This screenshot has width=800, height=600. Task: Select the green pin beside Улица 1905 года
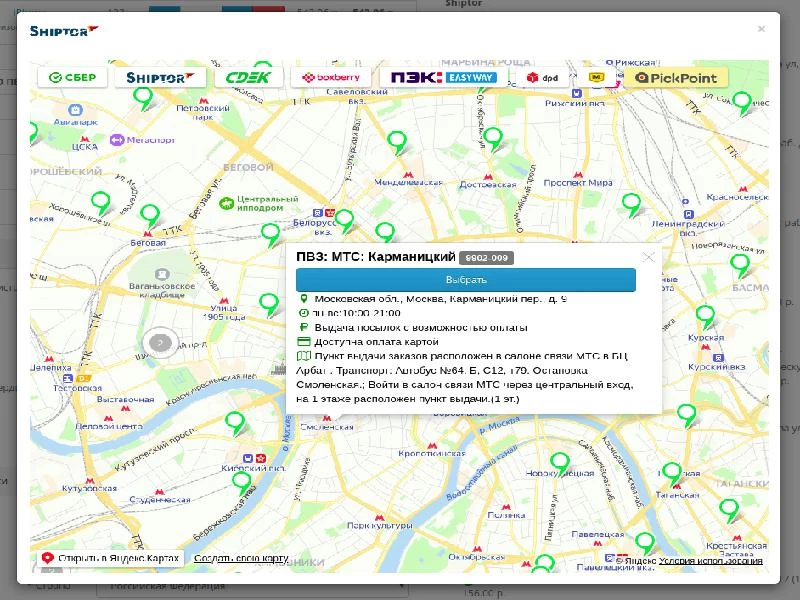(x=269, y=305)
